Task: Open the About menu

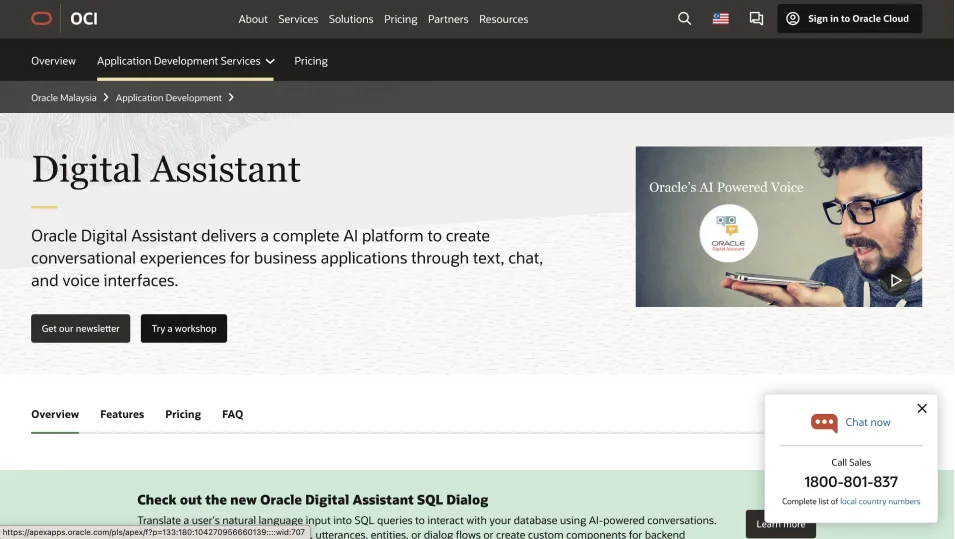Action: 253,19
